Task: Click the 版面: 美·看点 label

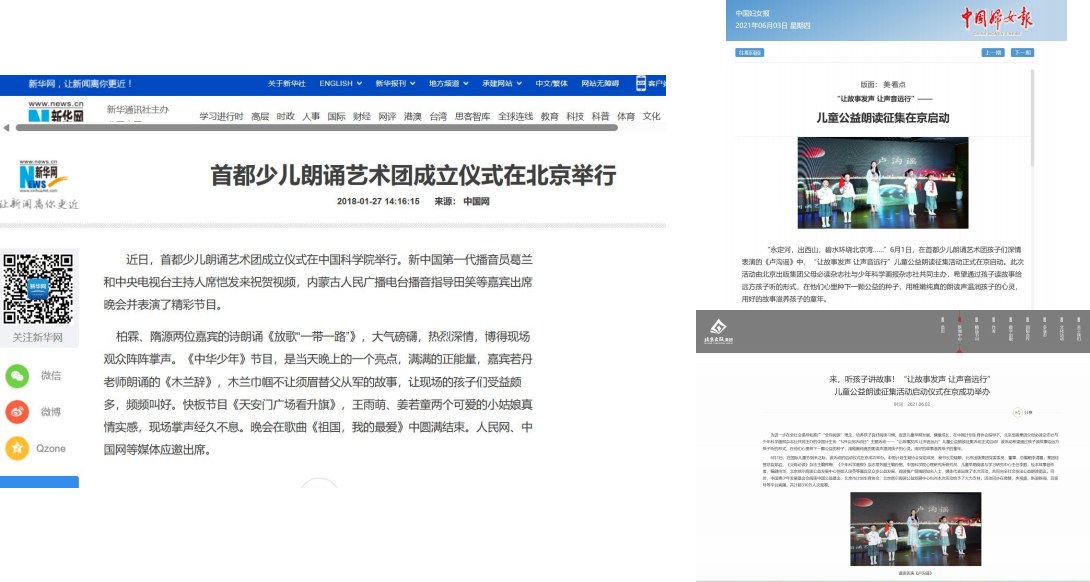Action: (x=883, y=84)
